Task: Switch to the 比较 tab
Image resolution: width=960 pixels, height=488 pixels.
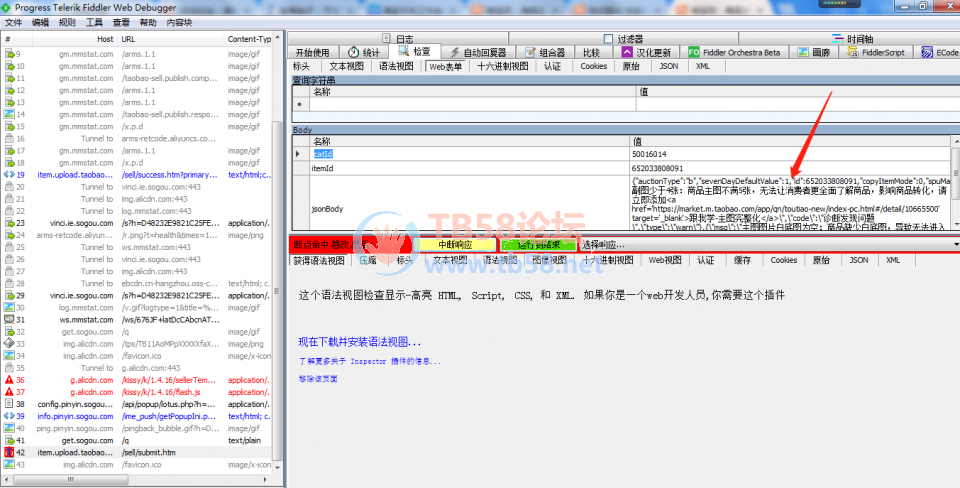Action: (591, 53)
